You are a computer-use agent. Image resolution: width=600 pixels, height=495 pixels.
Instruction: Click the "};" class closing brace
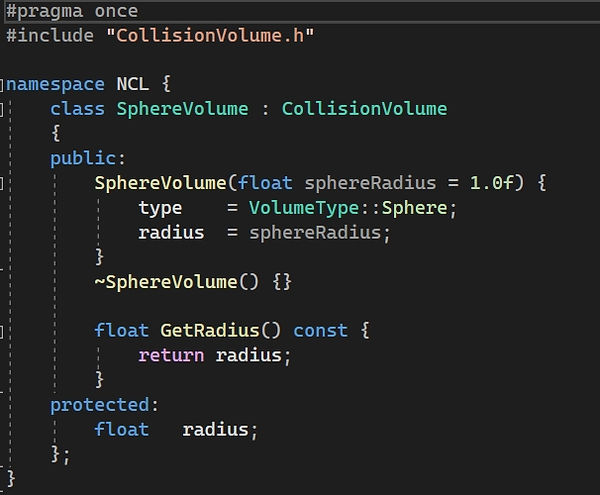[61, 455]
